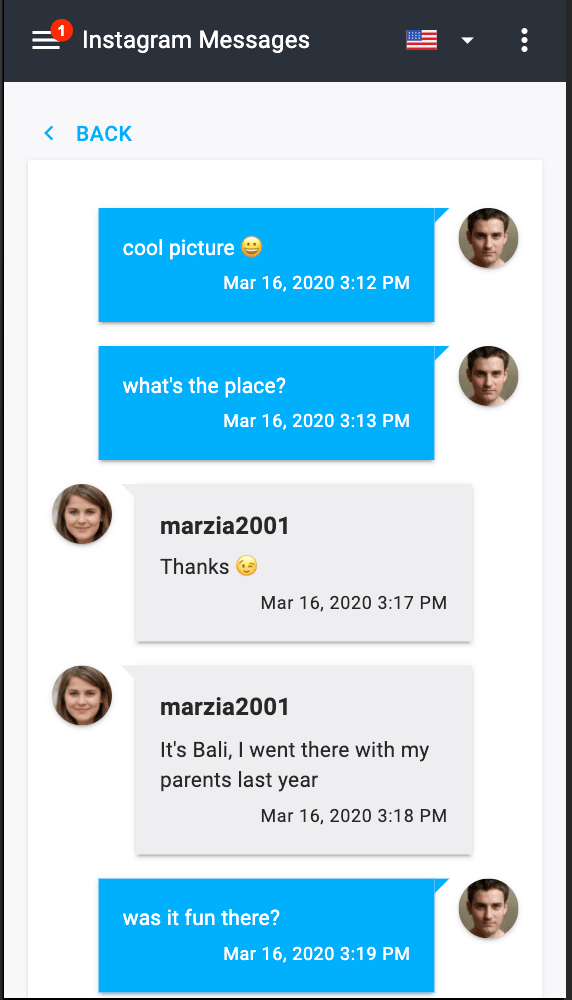The image size is (572, 1000).
Task: Click sender avatar beside 'cool picture' message
Action: coord(488,238)
